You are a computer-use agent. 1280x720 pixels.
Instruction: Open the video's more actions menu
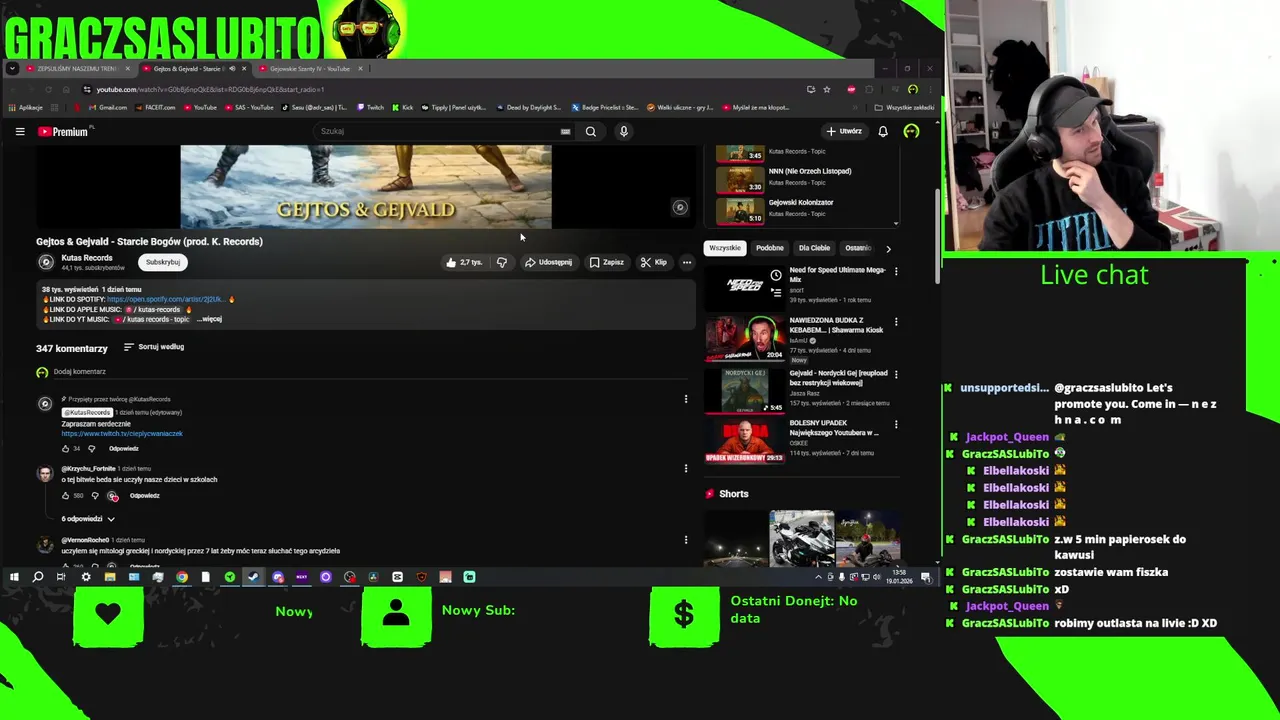coord(687,262)
